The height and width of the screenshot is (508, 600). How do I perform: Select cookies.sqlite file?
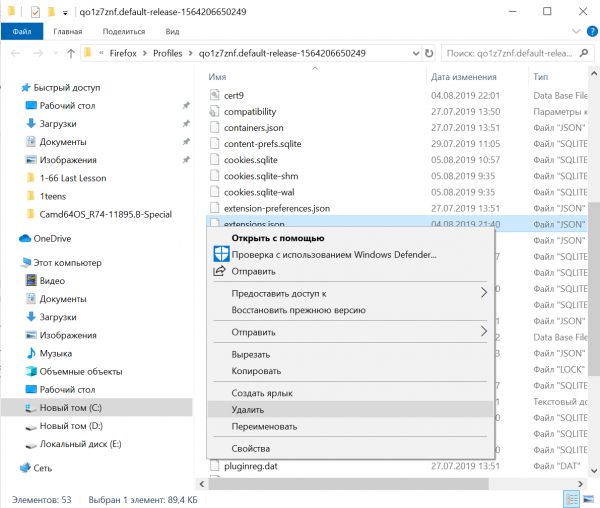click(251, 160)
